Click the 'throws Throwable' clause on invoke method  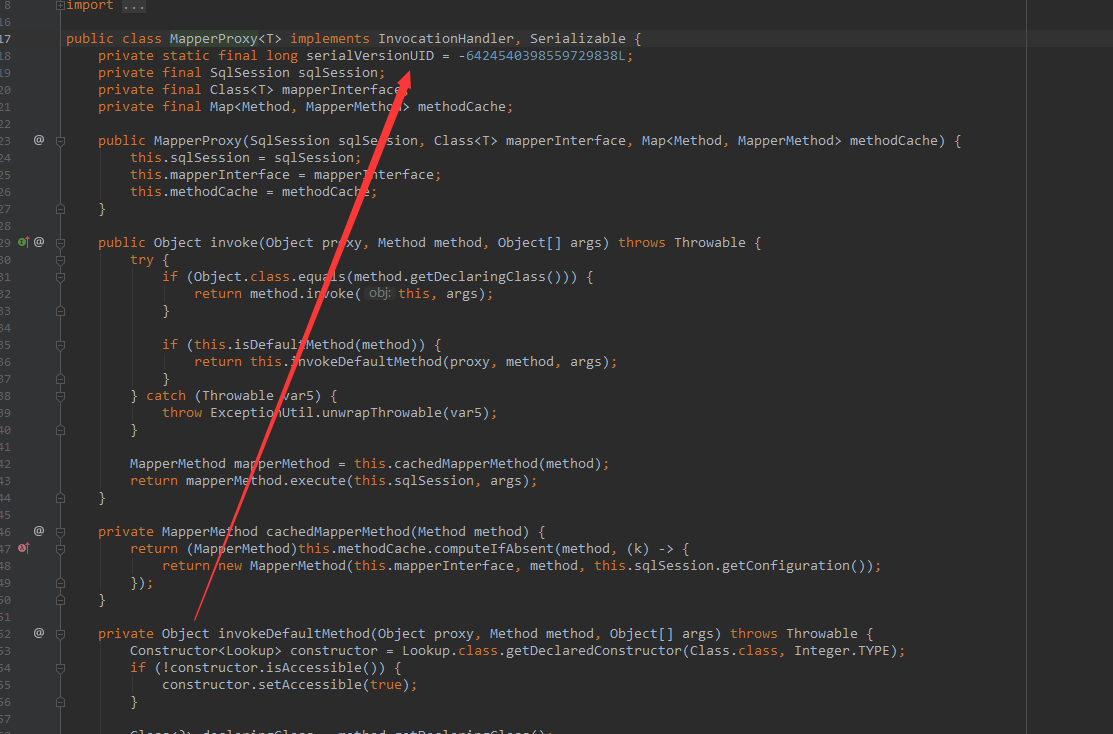(x=682, y=242)
